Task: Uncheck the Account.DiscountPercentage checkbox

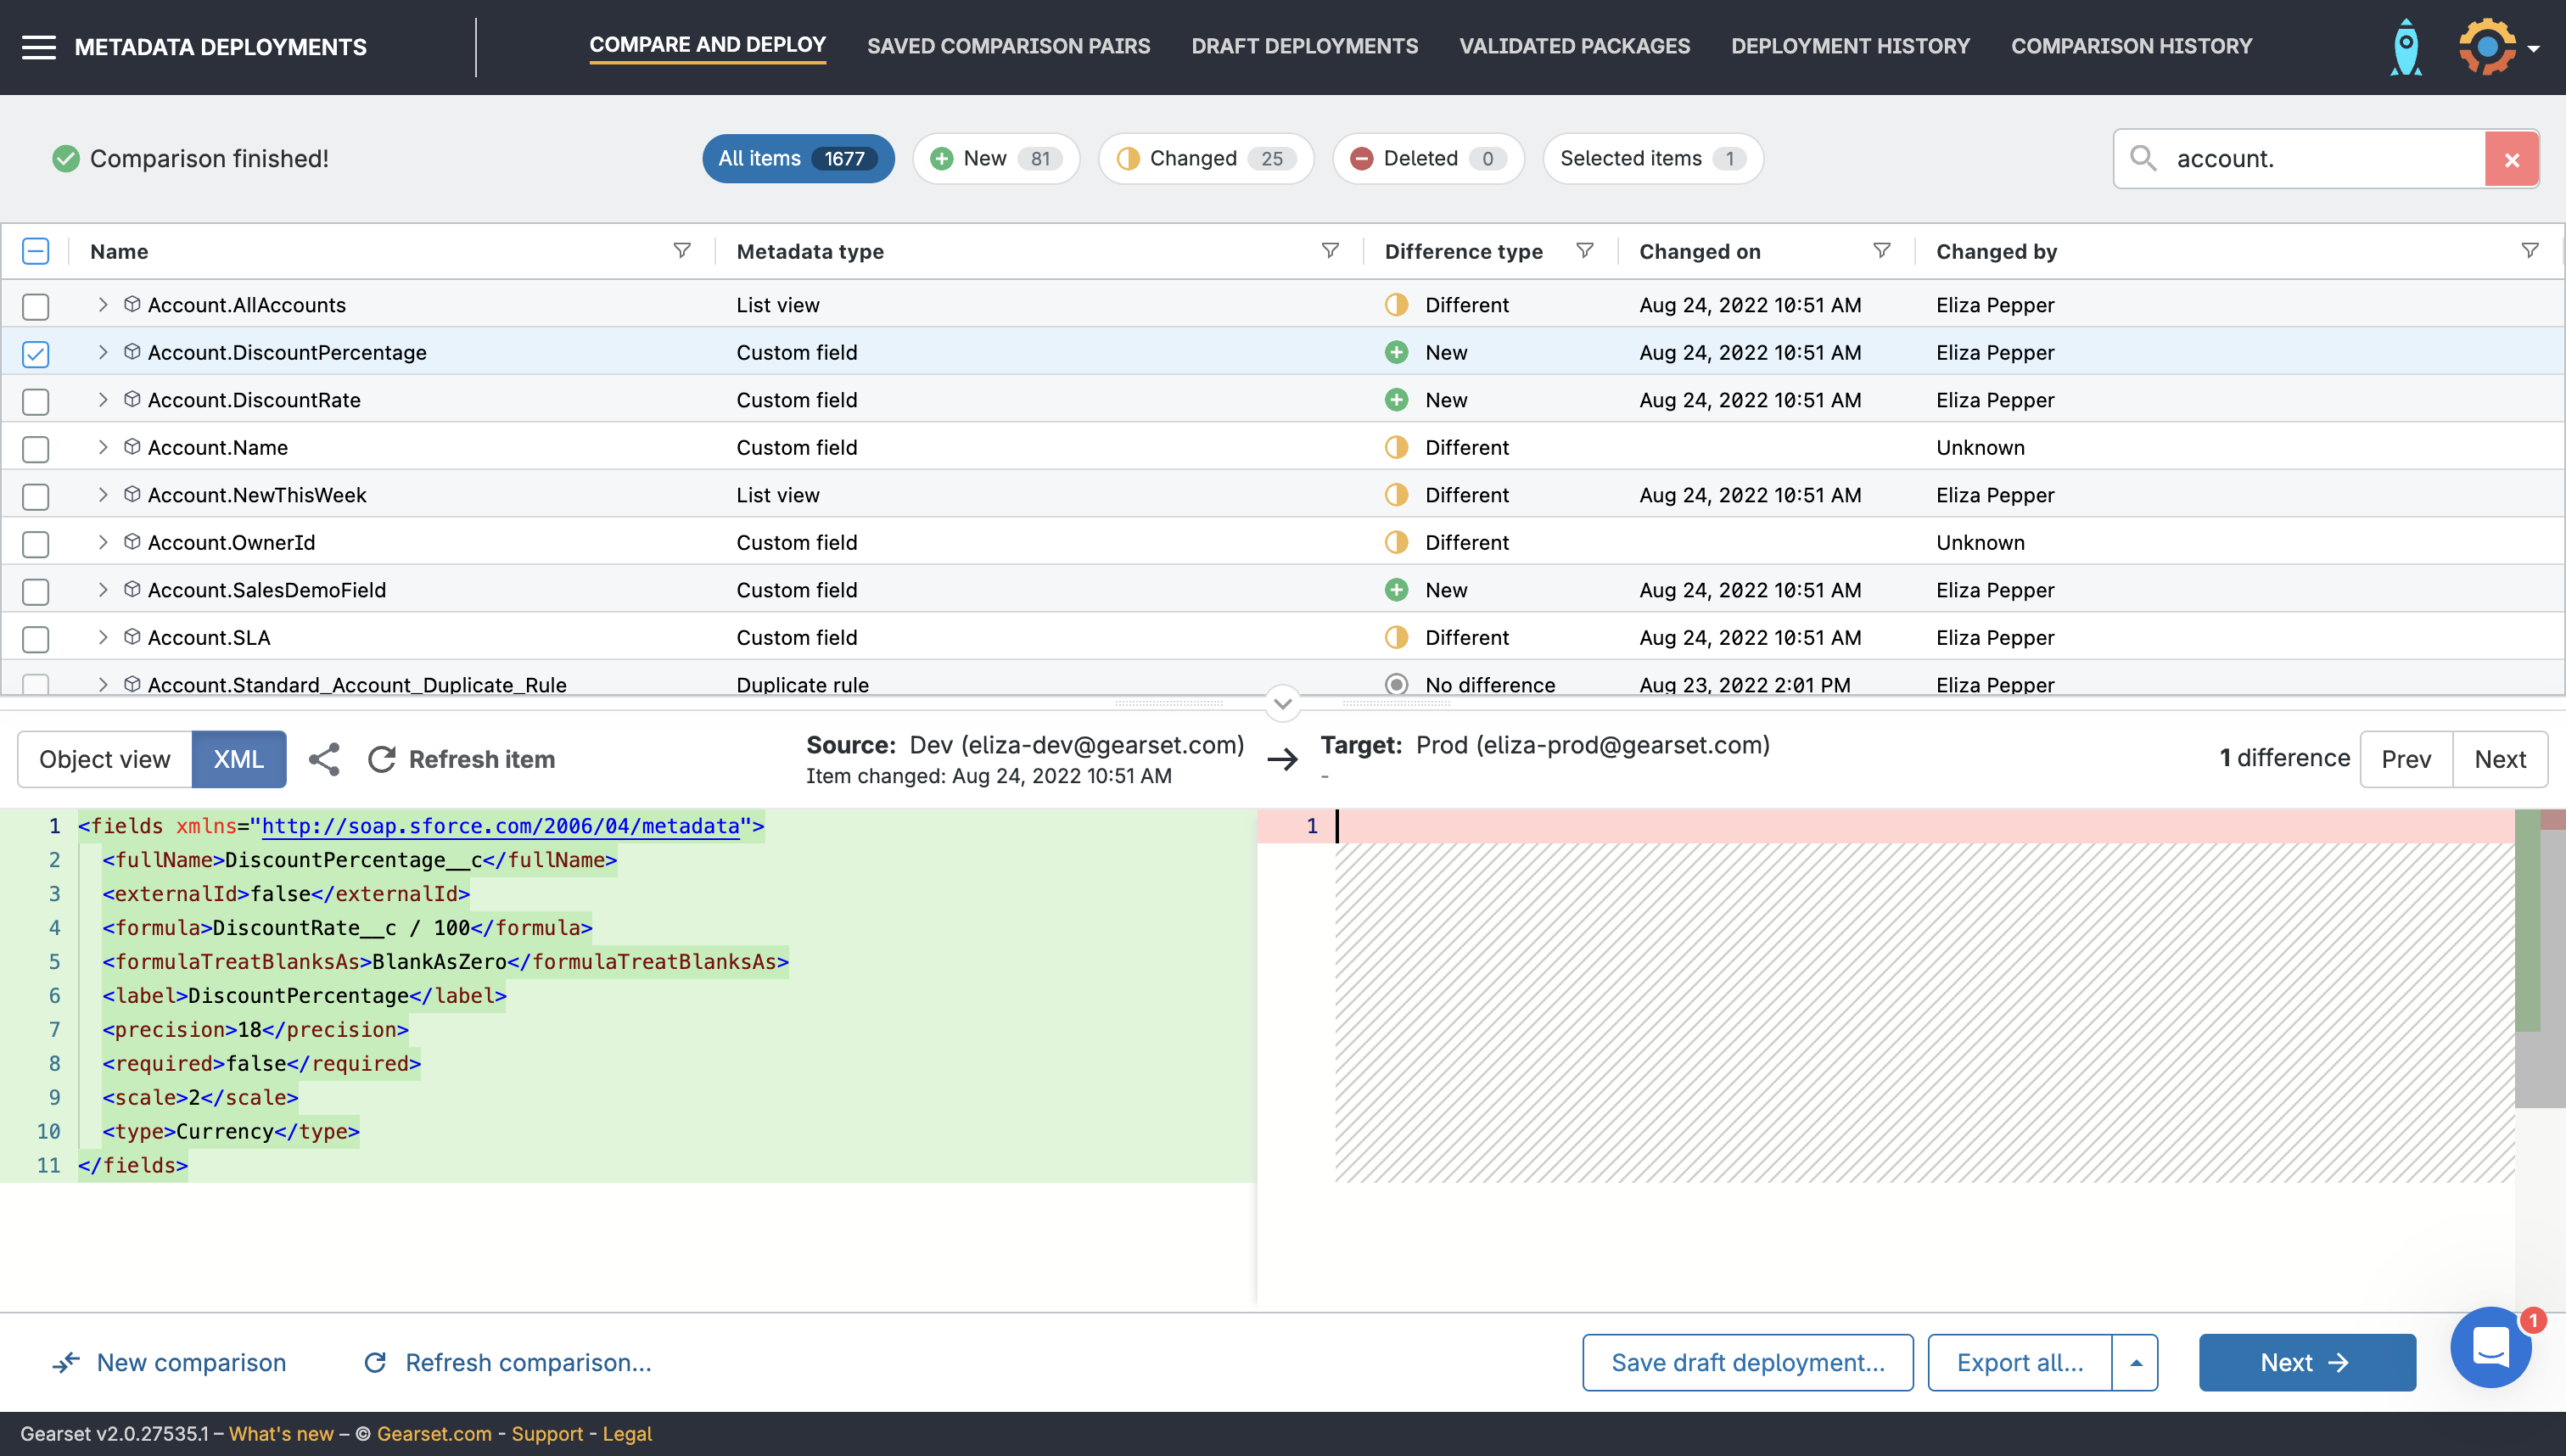Action: click(x=36, y=353)
